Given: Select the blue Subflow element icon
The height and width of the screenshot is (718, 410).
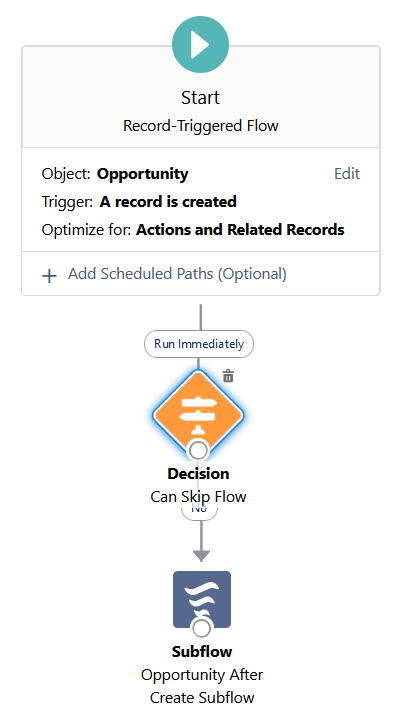Looking at the screenshot, I should [x=202, y=599].
